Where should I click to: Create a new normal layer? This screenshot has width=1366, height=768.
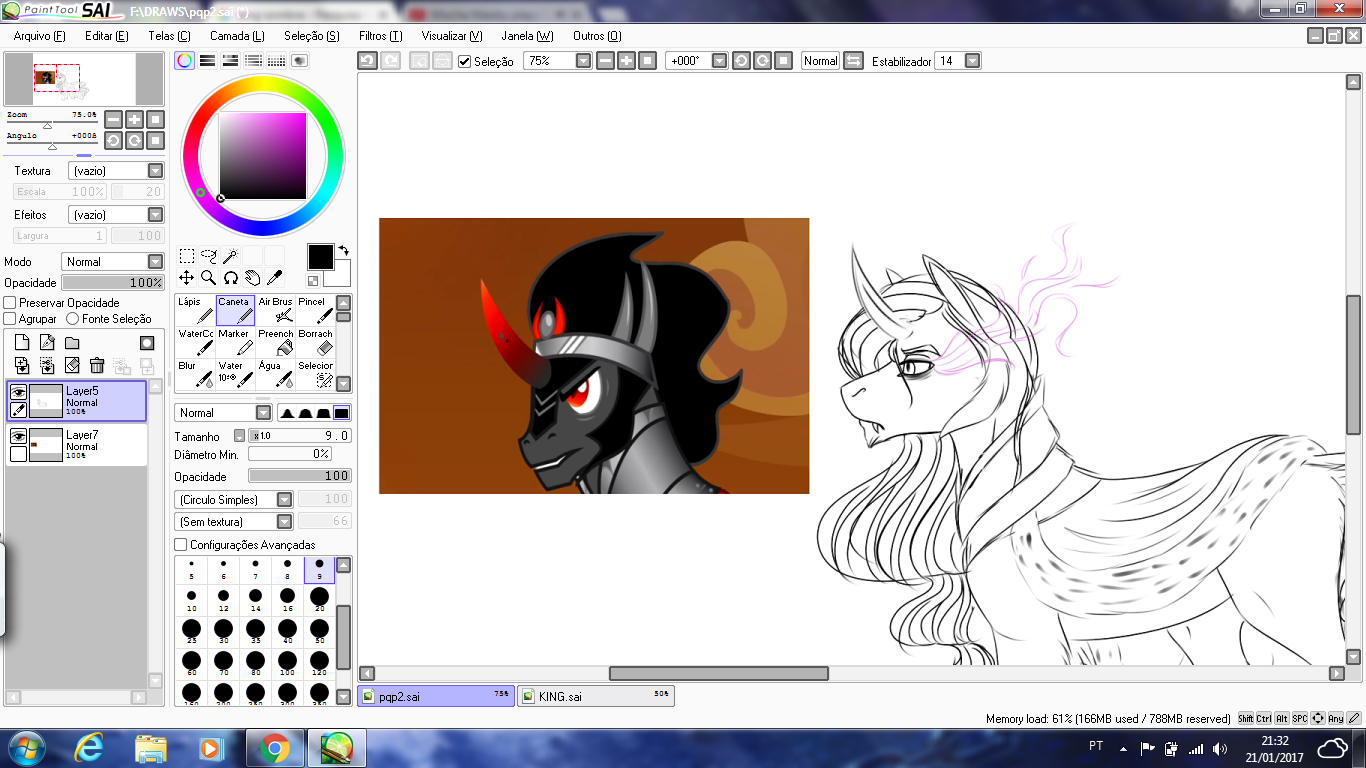tap(22, 343)
